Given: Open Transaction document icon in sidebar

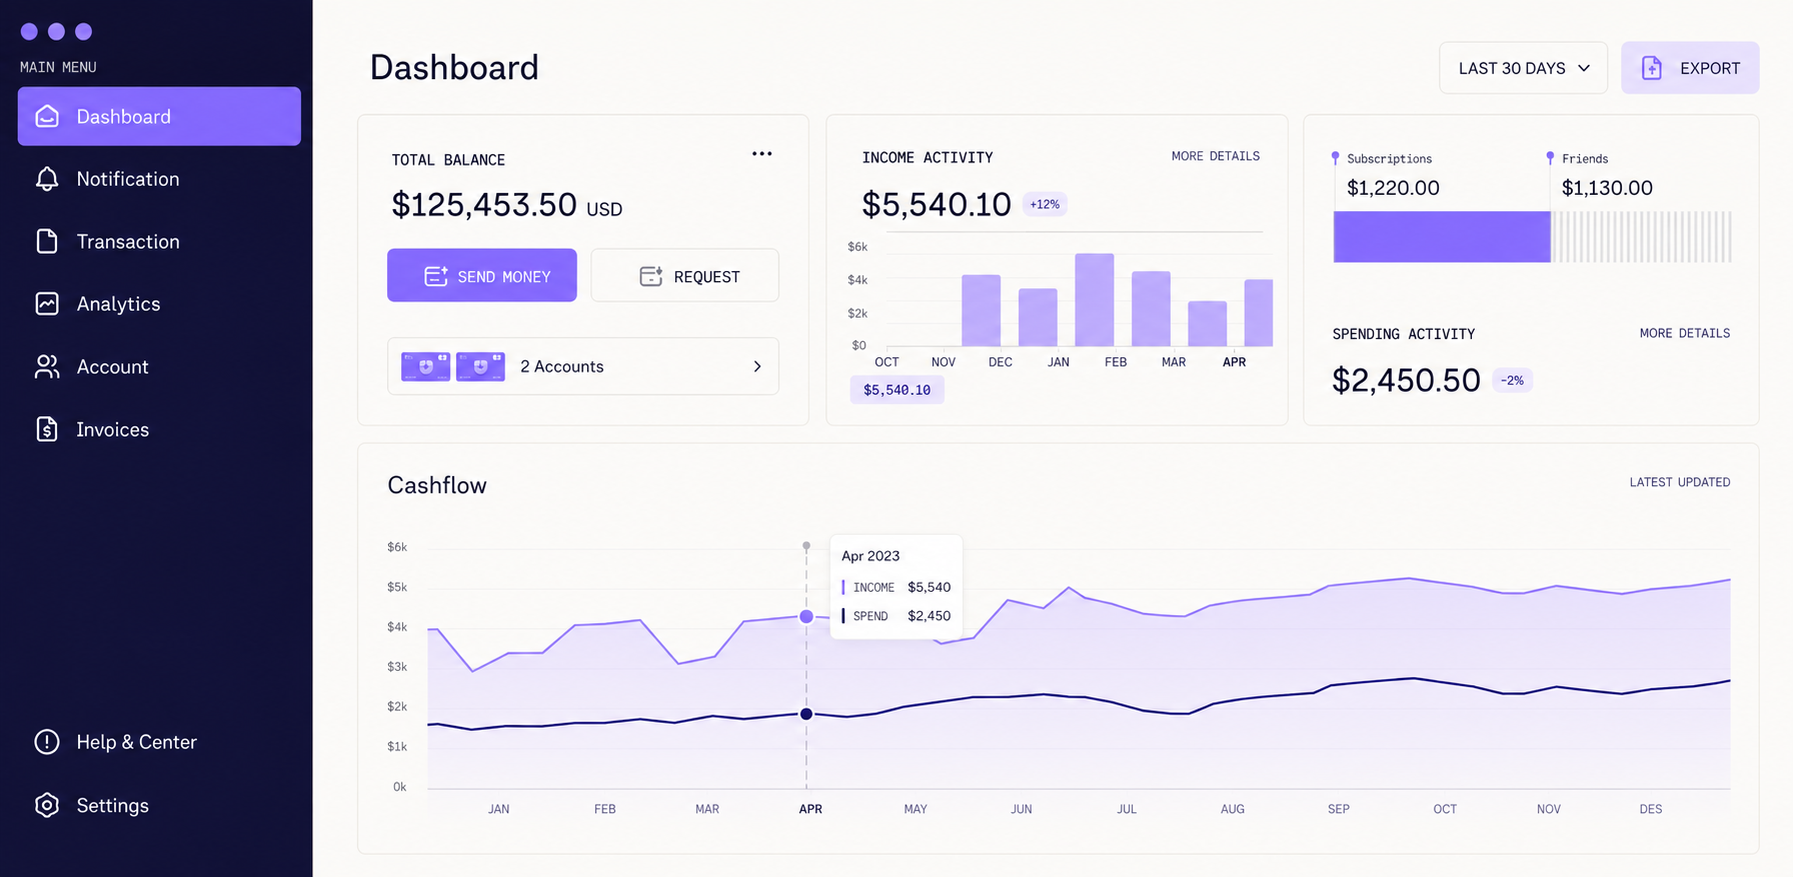Looking at the screenshot, I should click(47, 241).
